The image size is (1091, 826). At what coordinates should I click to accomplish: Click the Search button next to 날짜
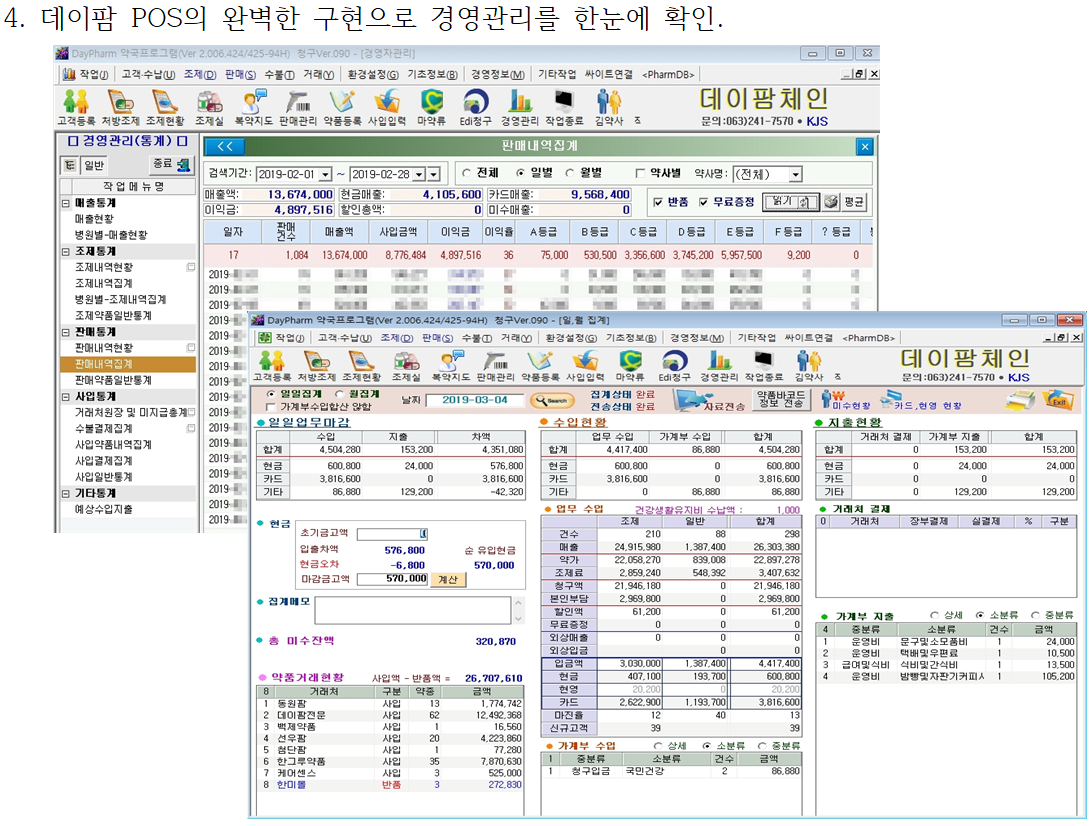552,400
